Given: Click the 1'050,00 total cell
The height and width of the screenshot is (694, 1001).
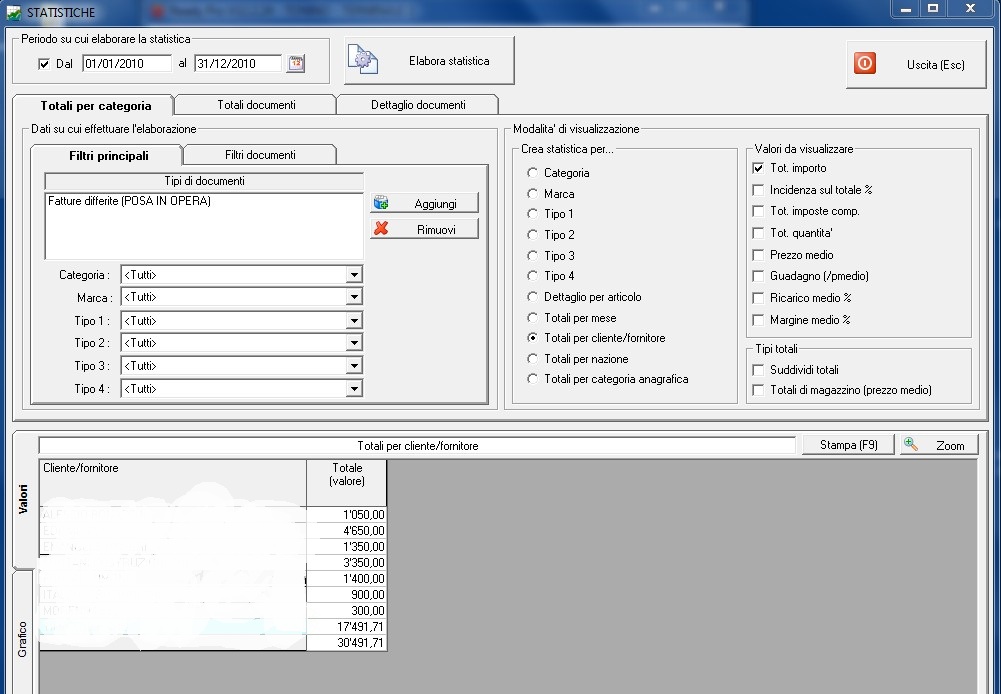Looking at the screenshot, I should [347, 515].
